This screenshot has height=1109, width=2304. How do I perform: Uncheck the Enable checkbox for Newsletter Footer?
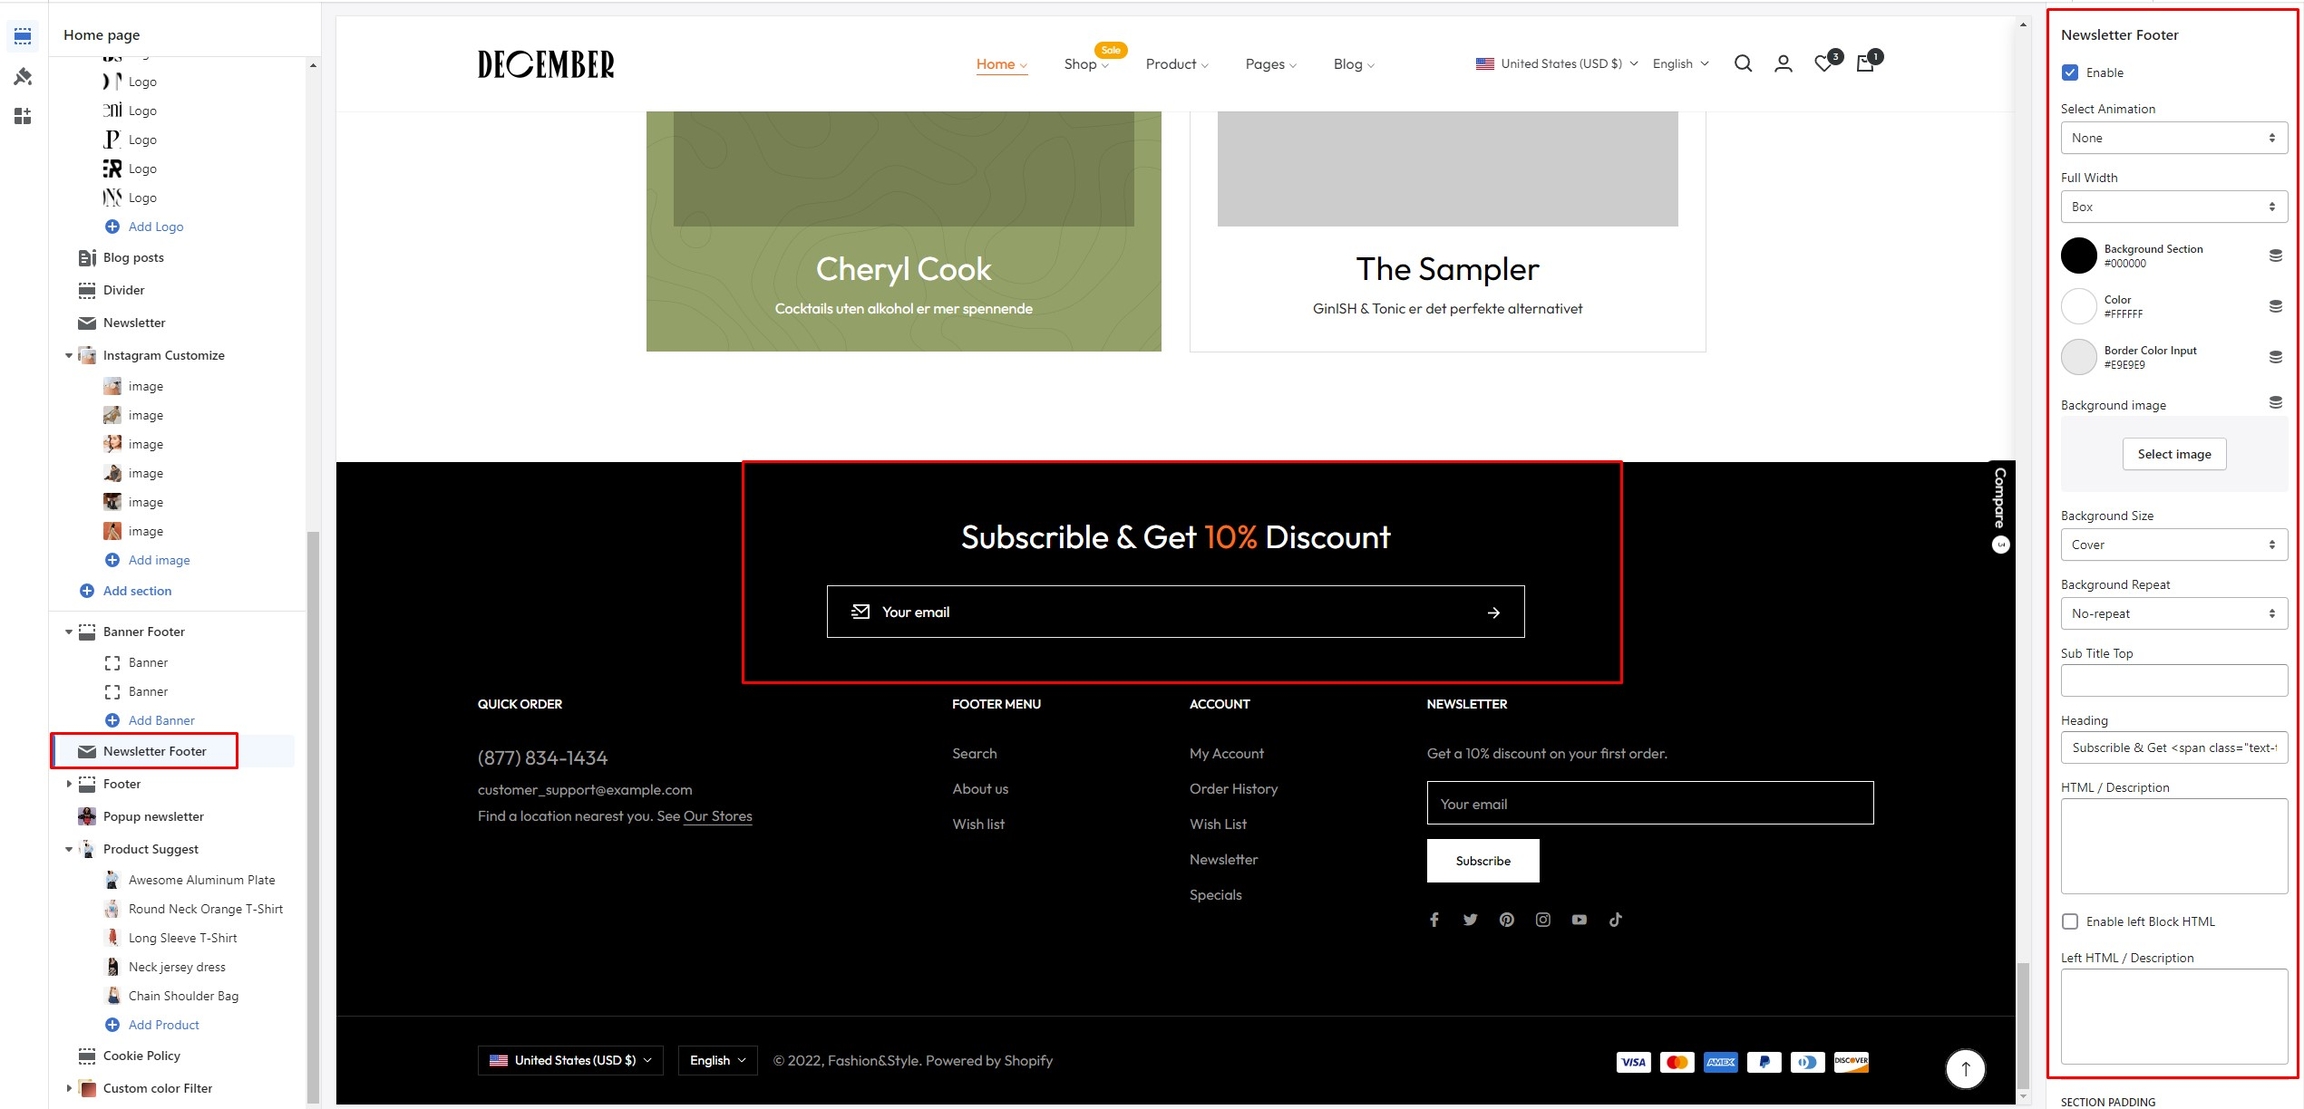coord(2070,73)
